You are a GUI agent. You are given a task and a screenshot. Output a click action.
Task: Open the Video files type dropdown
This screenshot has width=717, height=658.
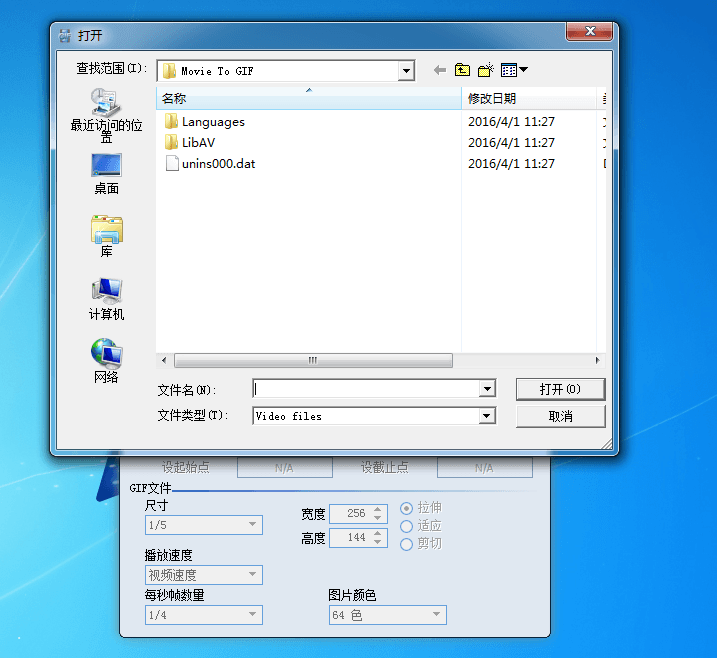click(x=487, y=416)
